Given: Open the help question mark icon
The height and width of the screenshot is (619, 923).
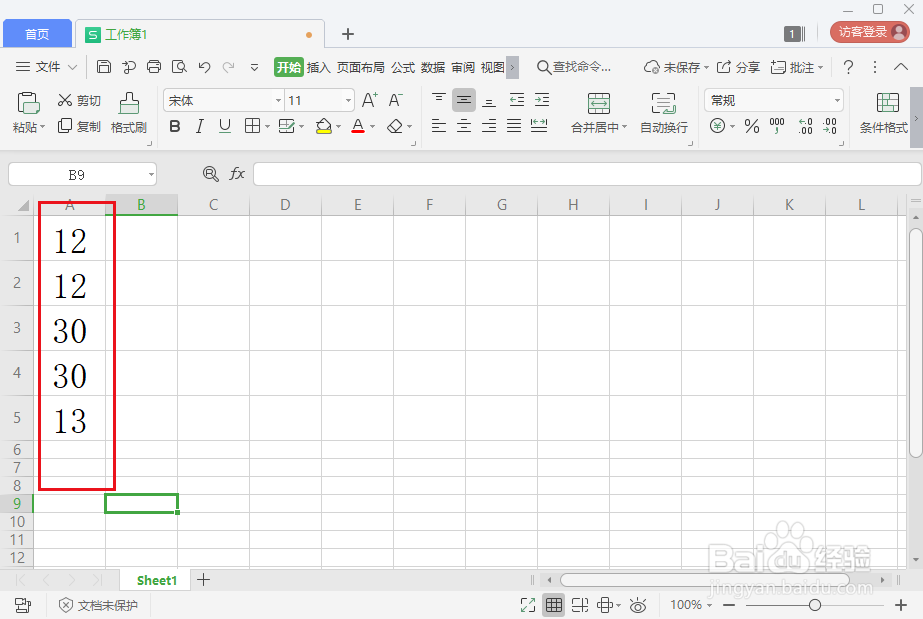Looking at the screenshot, I should click(848, 67).
